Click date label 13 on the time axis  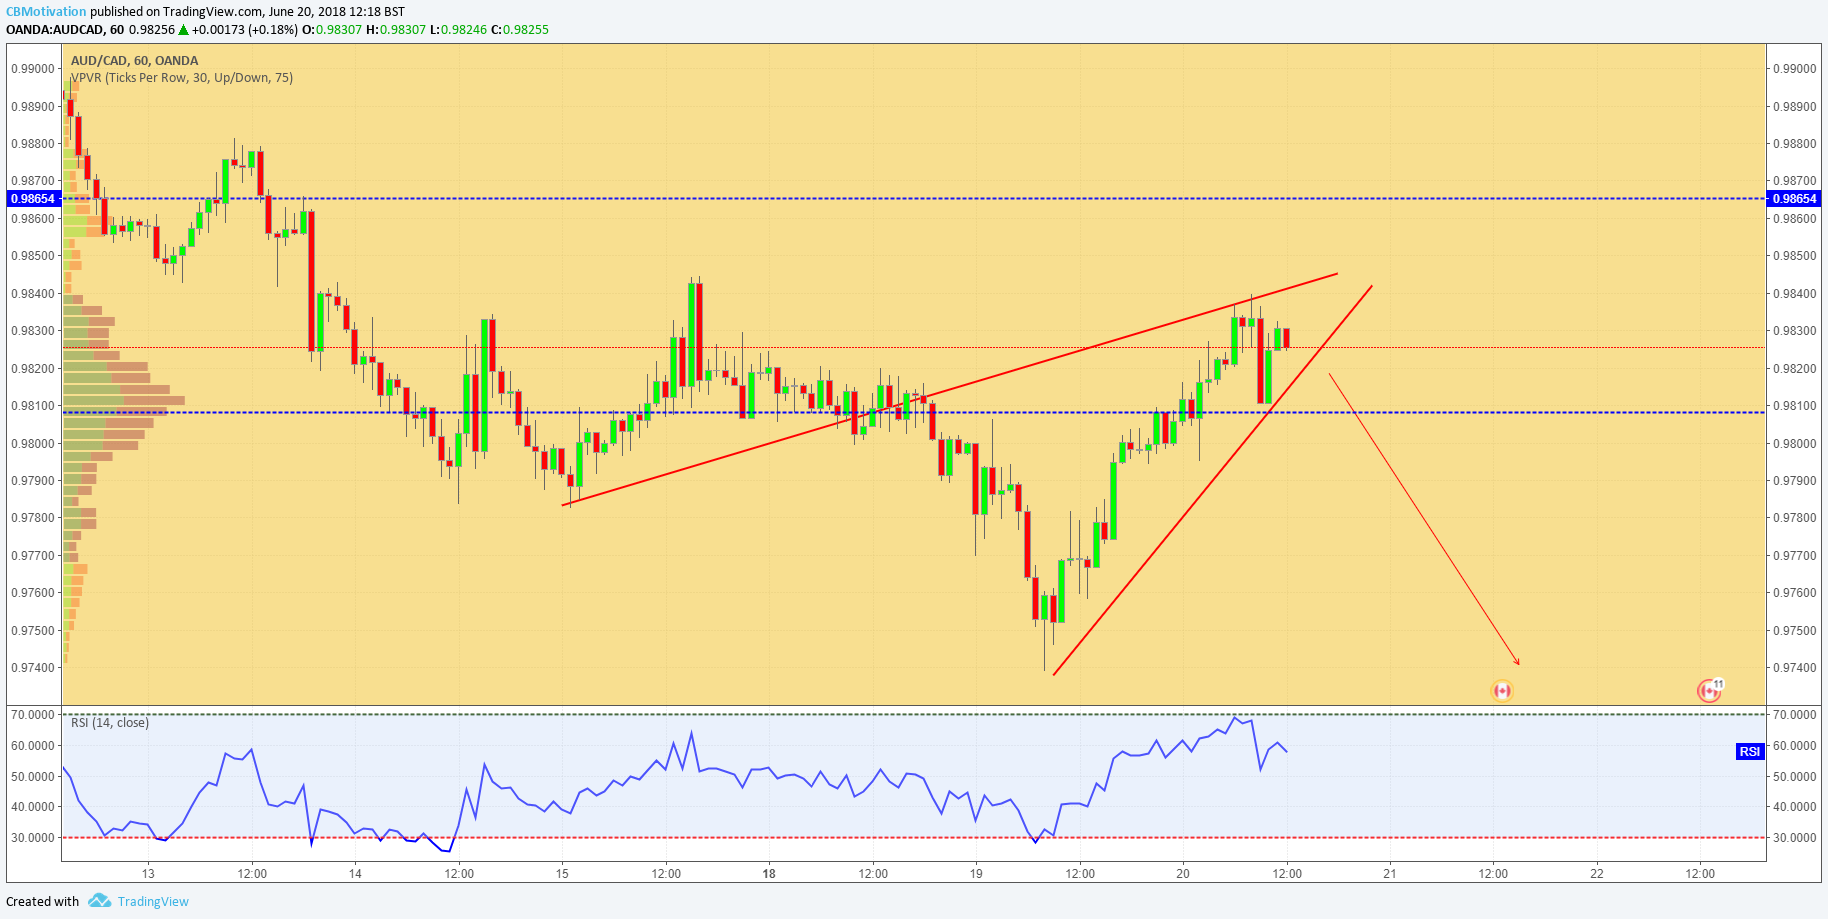[x=148, y=874]
